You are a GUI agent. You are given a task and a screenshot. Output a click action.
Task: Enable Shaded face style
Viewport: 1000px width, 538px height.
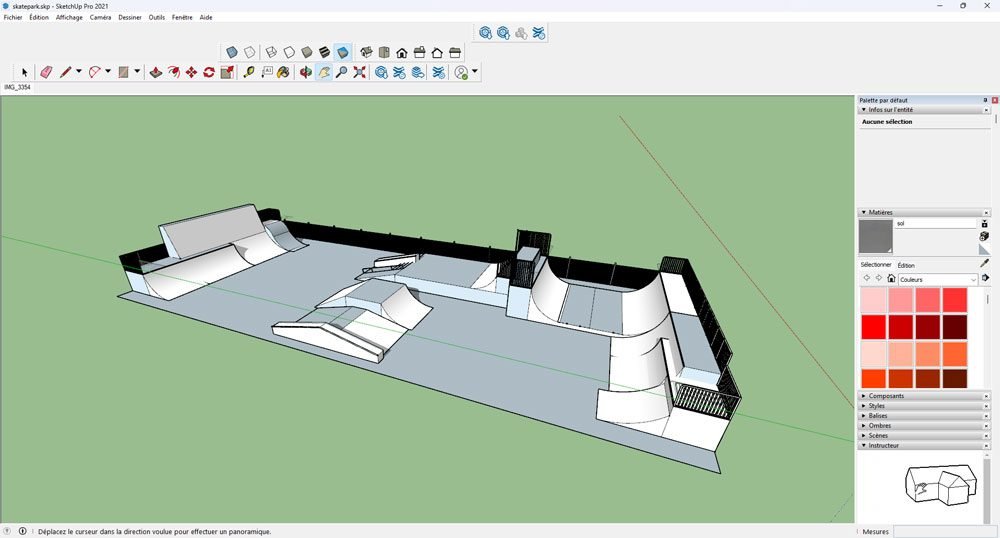[307, 52]
